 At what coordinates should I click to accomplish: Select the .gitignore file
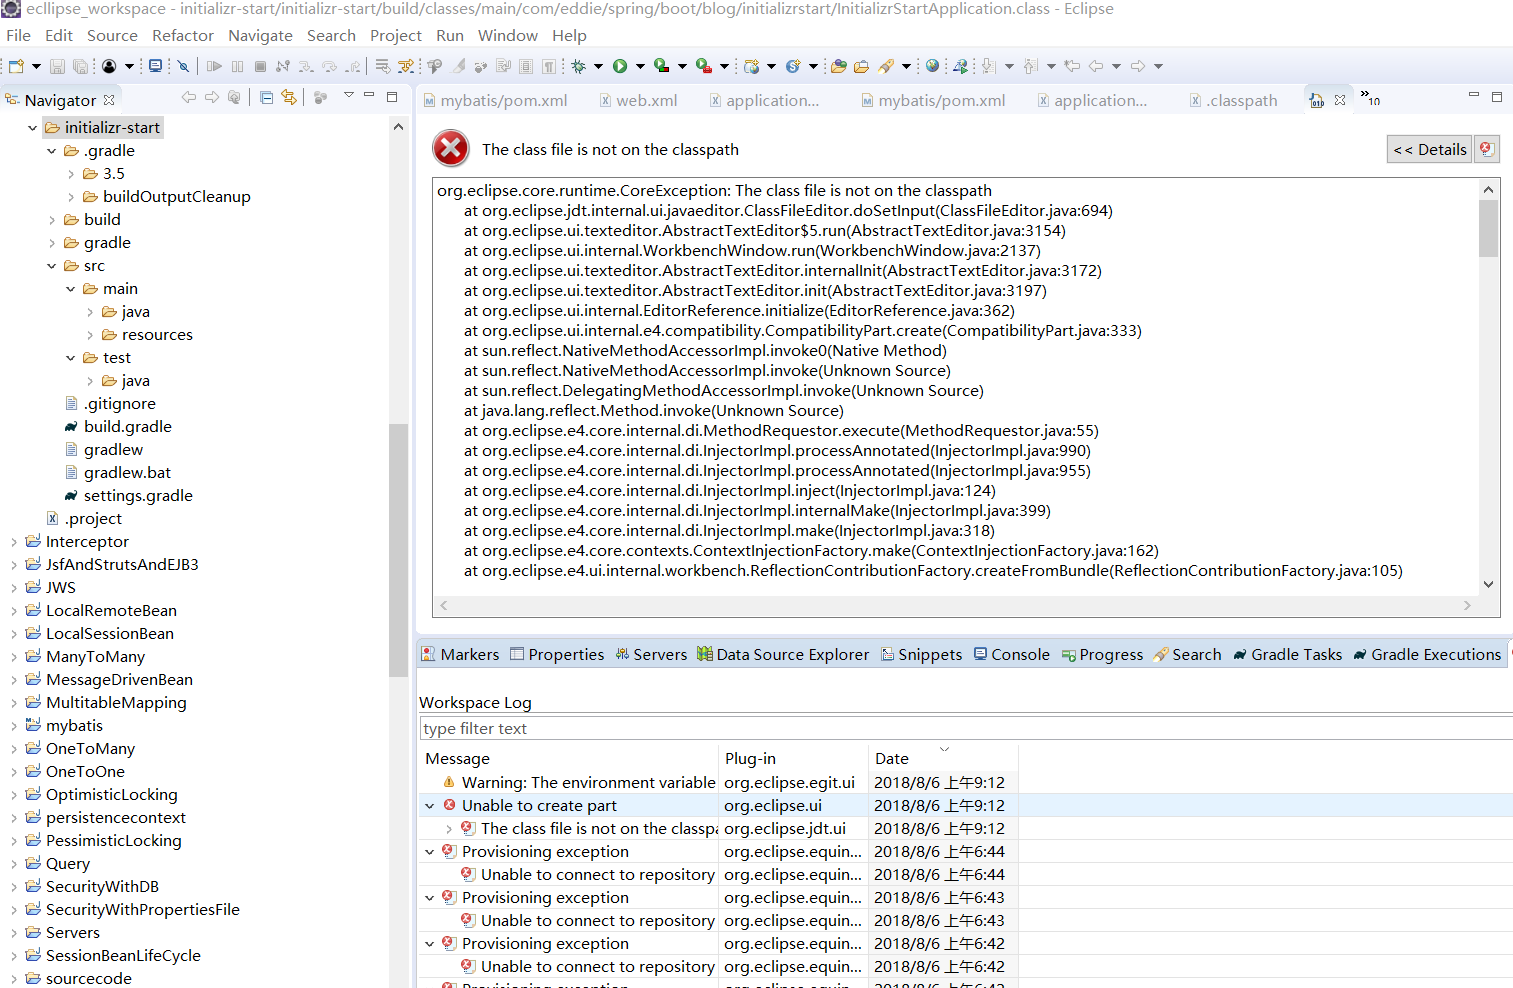(110, 404)
